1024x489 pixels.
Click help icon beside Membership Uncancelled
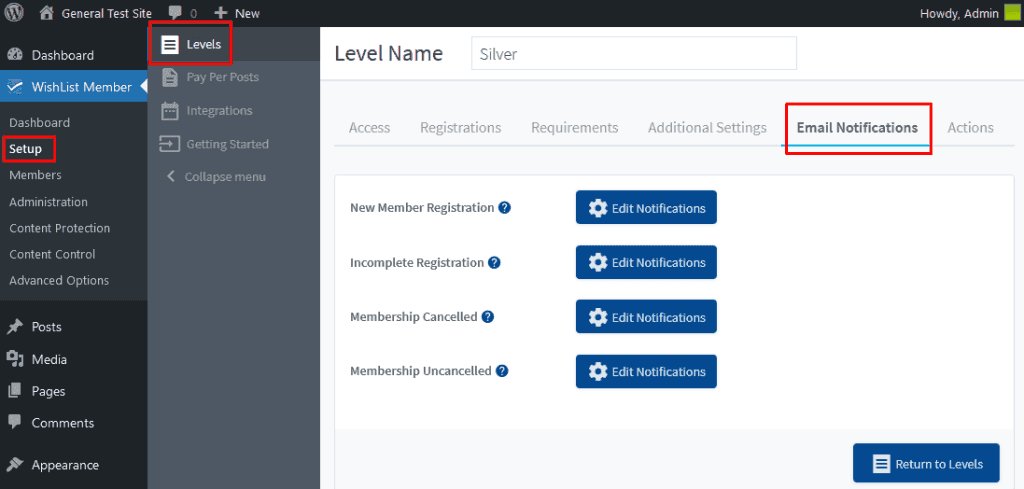tap(502, 371)
